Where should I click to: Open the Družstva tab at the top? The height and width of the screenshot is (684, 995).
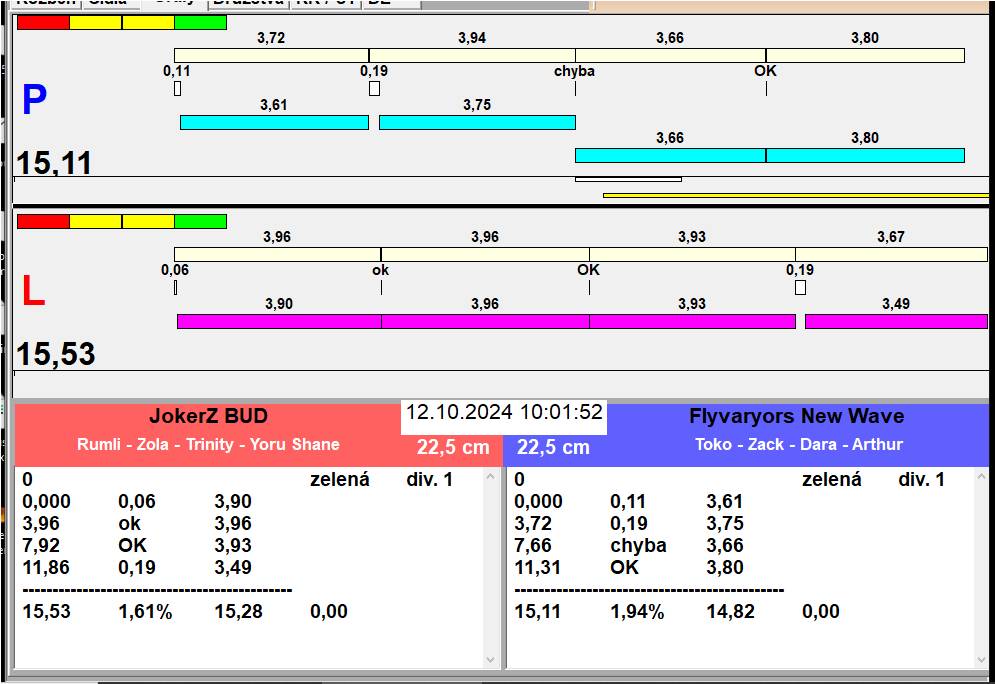(x=248, y=3)
